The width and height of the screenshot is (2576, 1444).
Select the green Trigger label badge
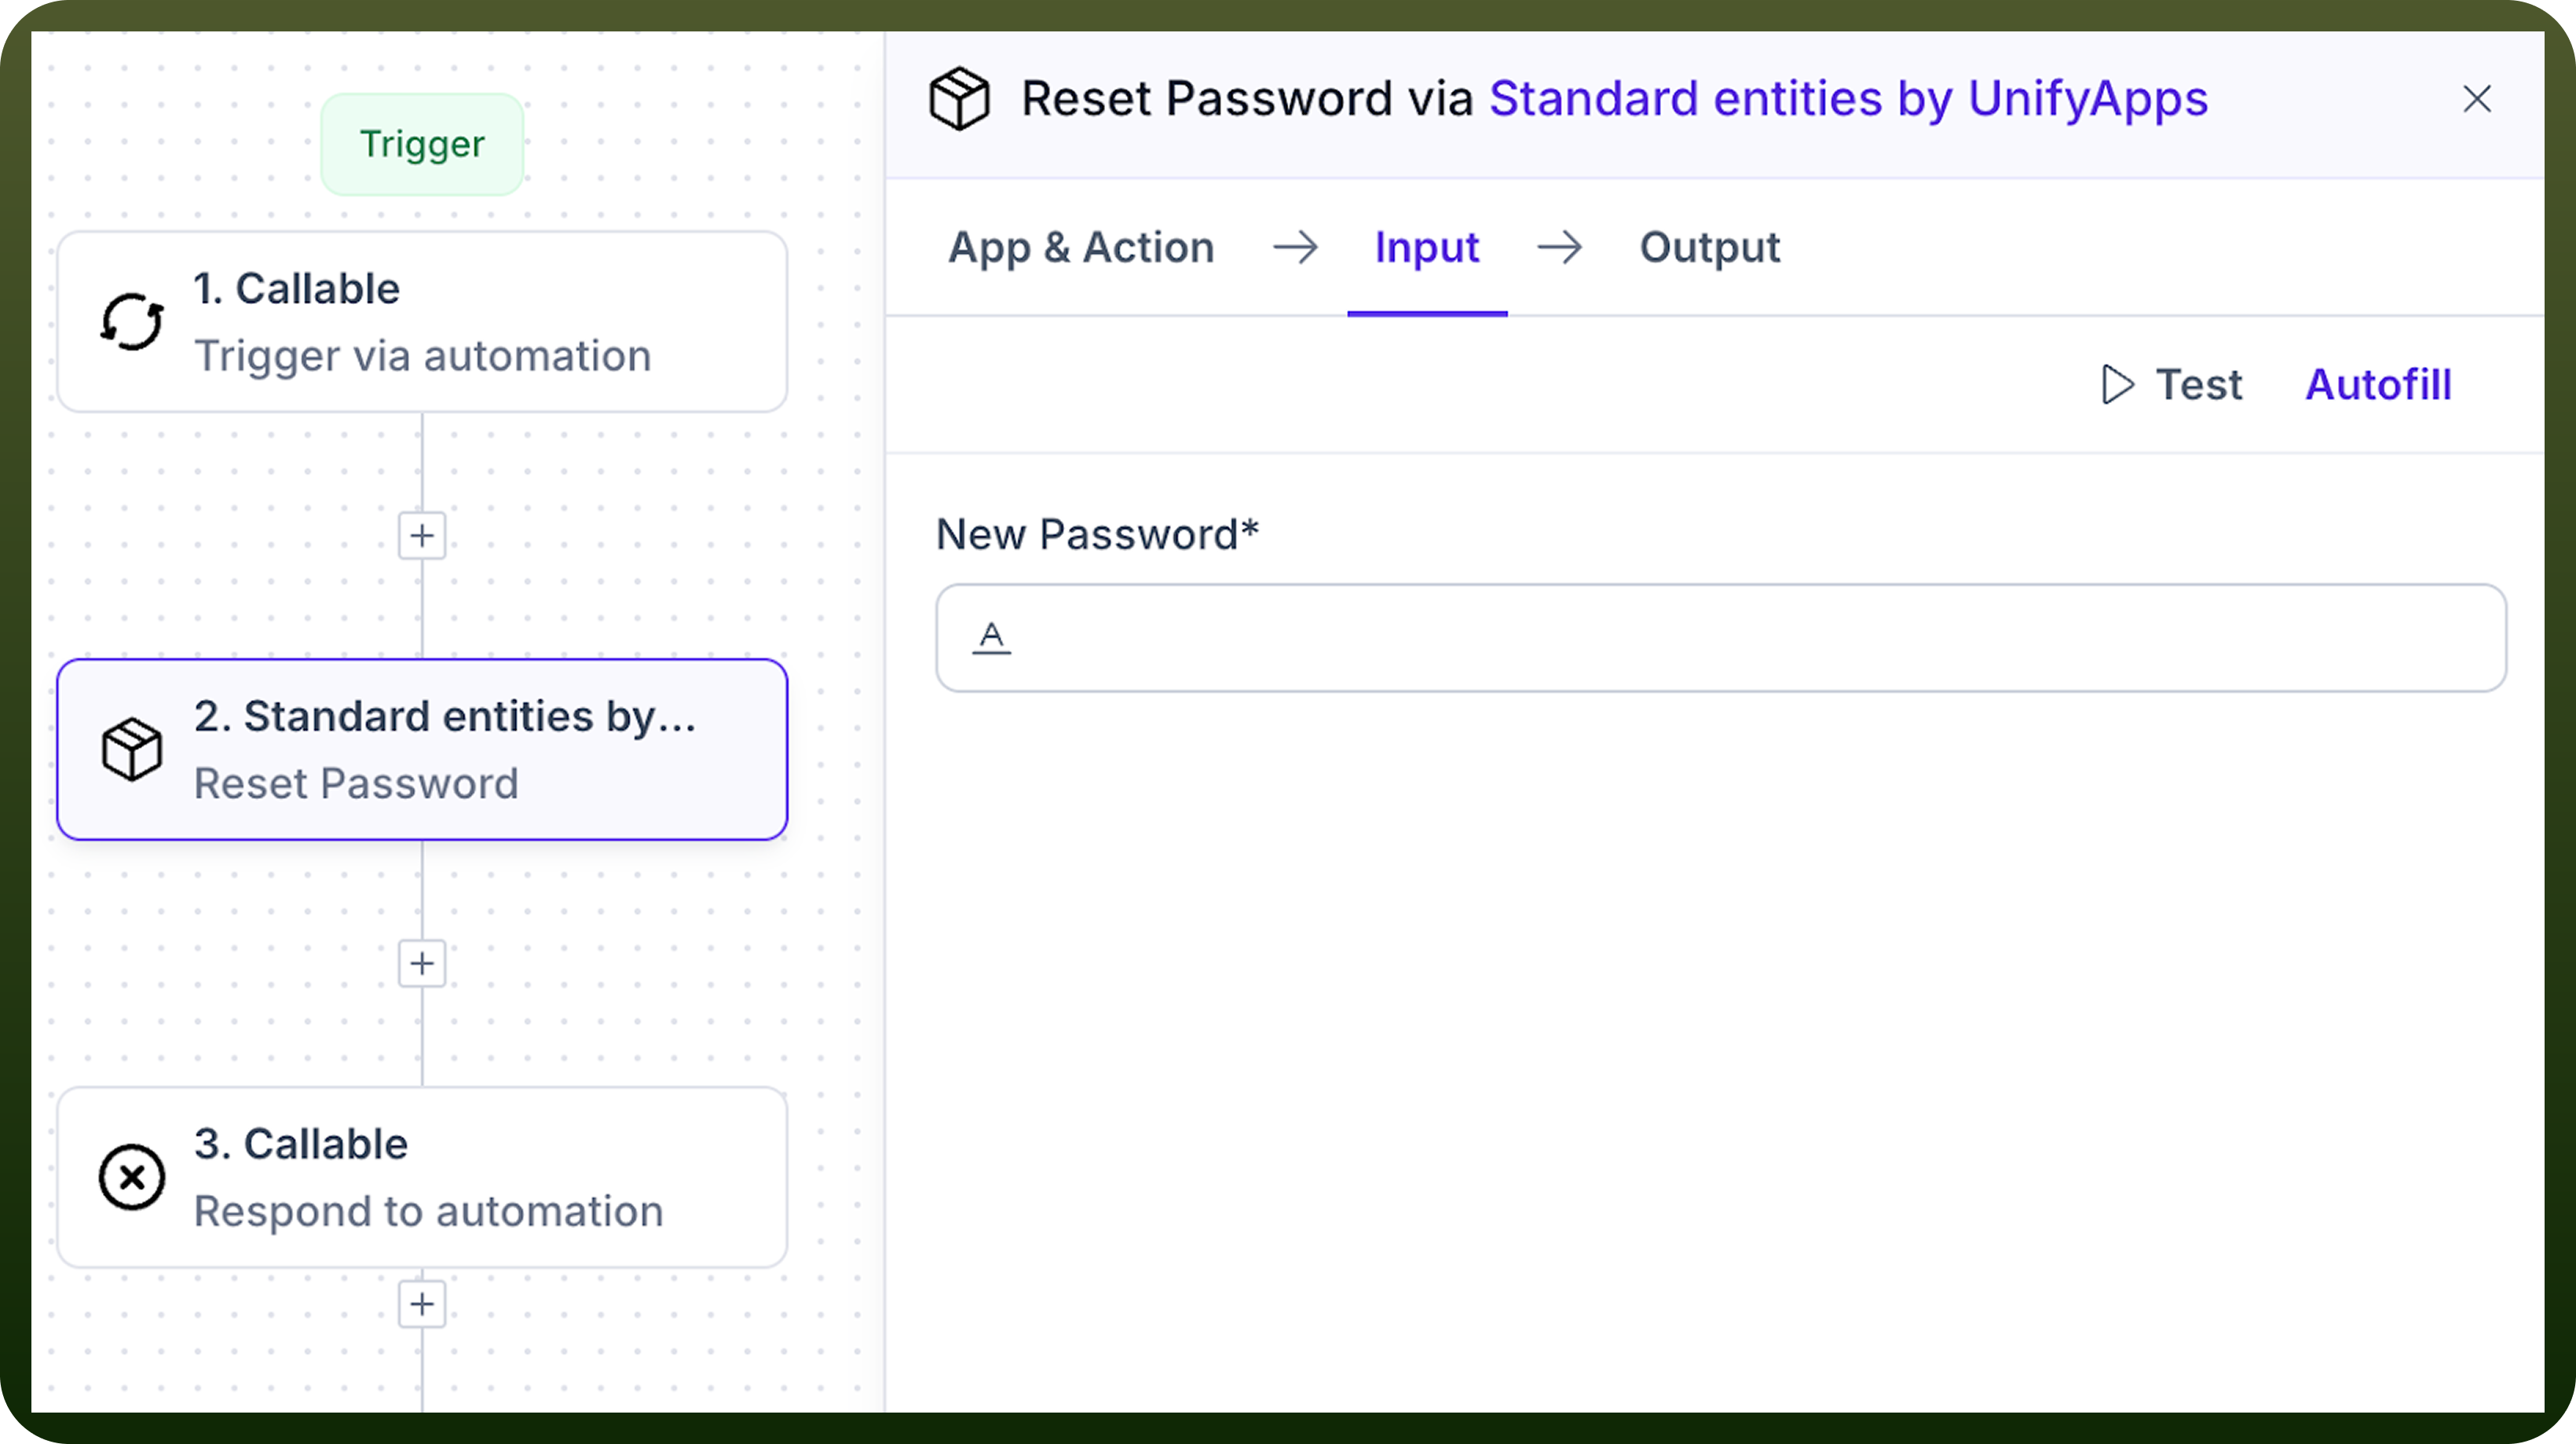[x=422, y=144]
